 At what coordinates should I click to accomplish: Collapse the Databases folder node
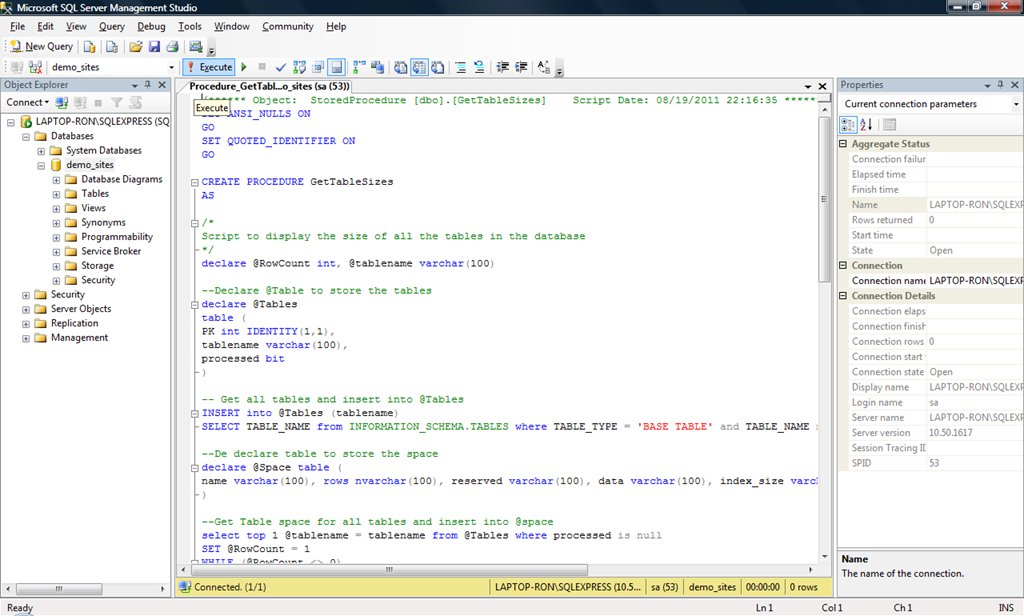(x=26, y=137)
